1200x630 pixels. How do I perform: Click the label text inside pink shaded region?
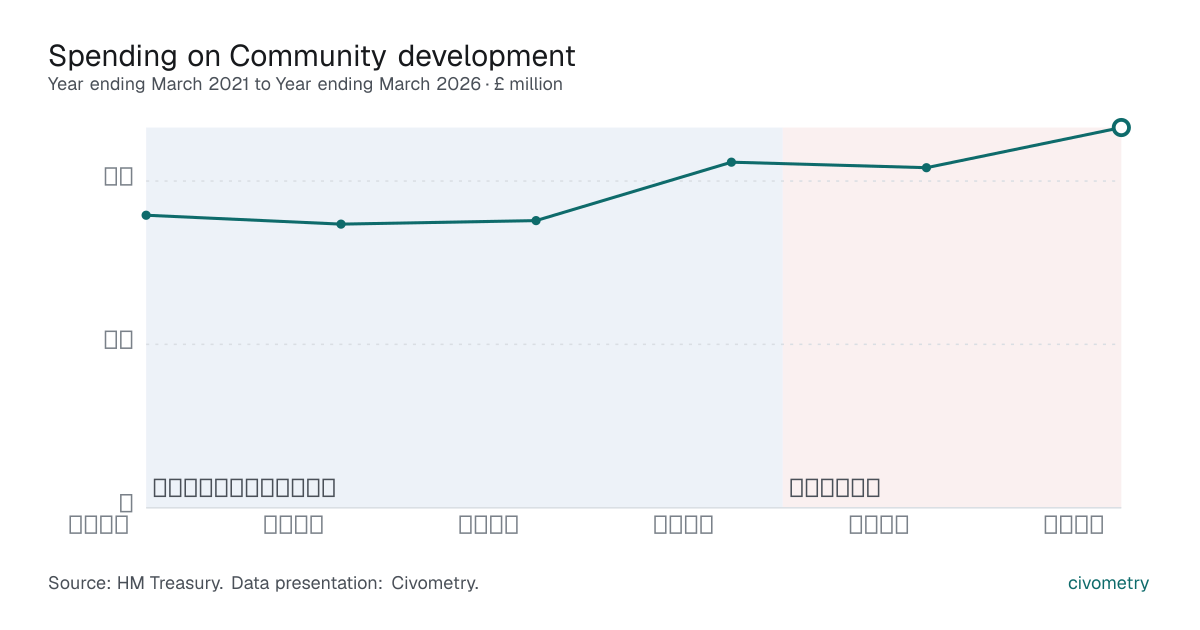[x=835, y=488]
